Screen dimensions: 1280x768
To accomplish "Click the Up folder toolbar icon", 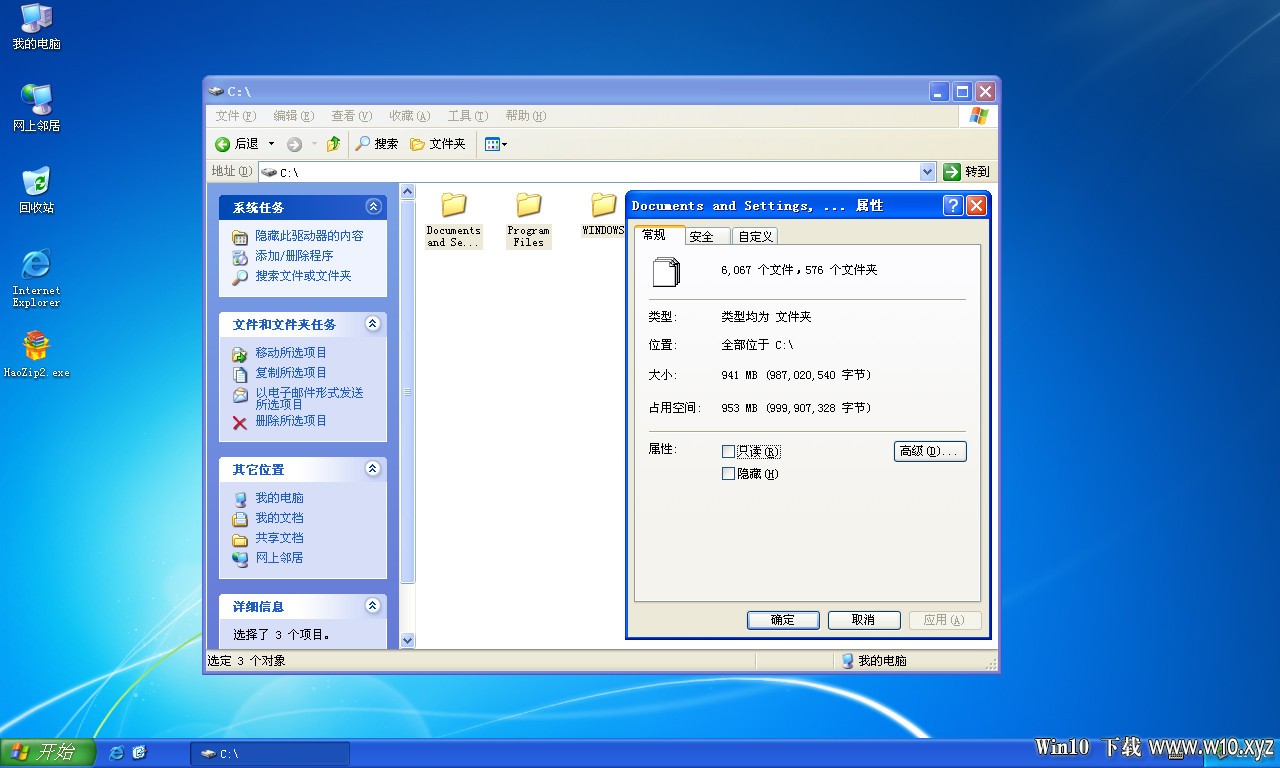I will click(x=333, y=144).
